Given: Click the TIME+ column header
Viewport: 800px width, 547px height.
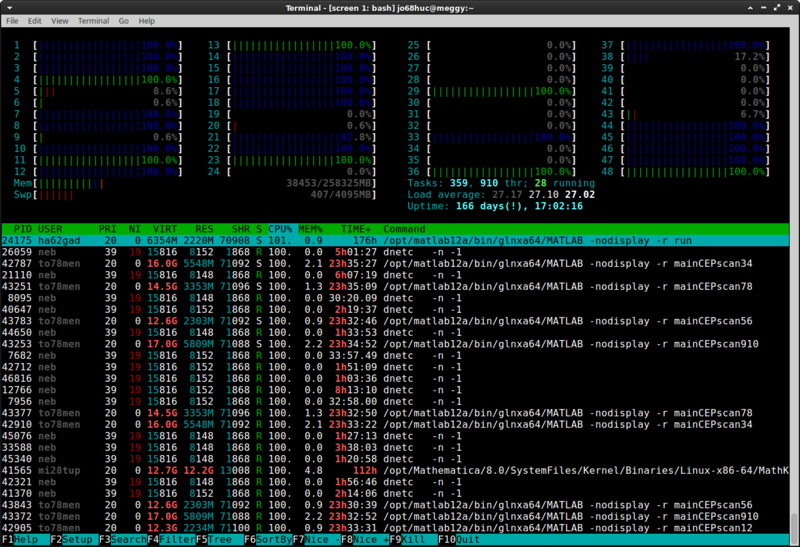Looking at the screenshot, I should pos(356,229).
